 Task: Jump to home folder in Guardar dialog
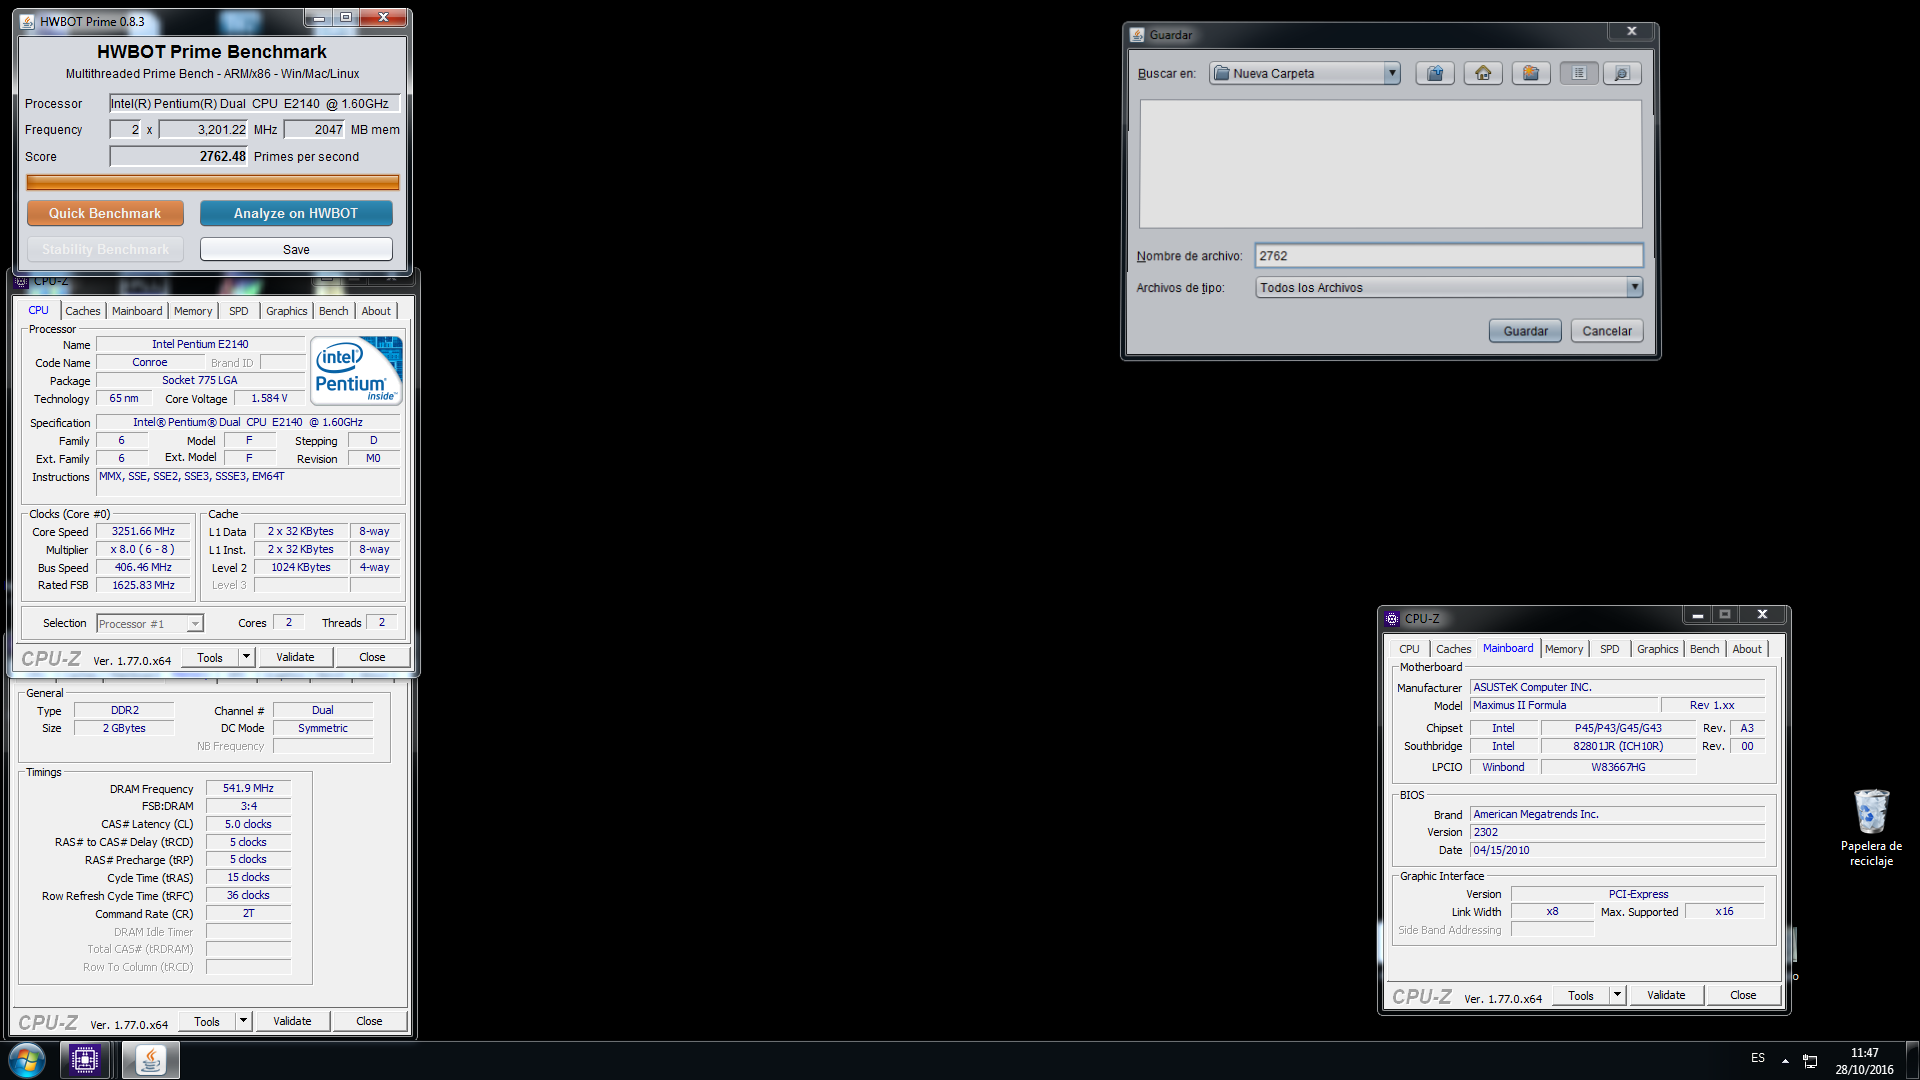click(x=1483, y=73)
